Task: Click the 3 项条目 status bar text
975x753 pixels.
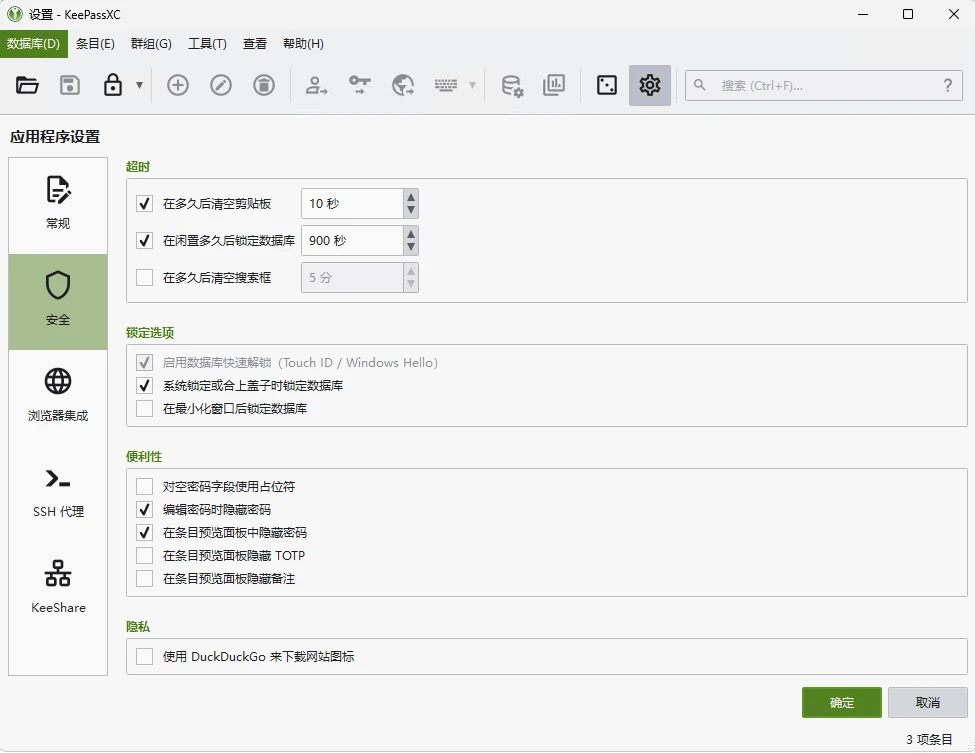Action: (x=929, y=739)
